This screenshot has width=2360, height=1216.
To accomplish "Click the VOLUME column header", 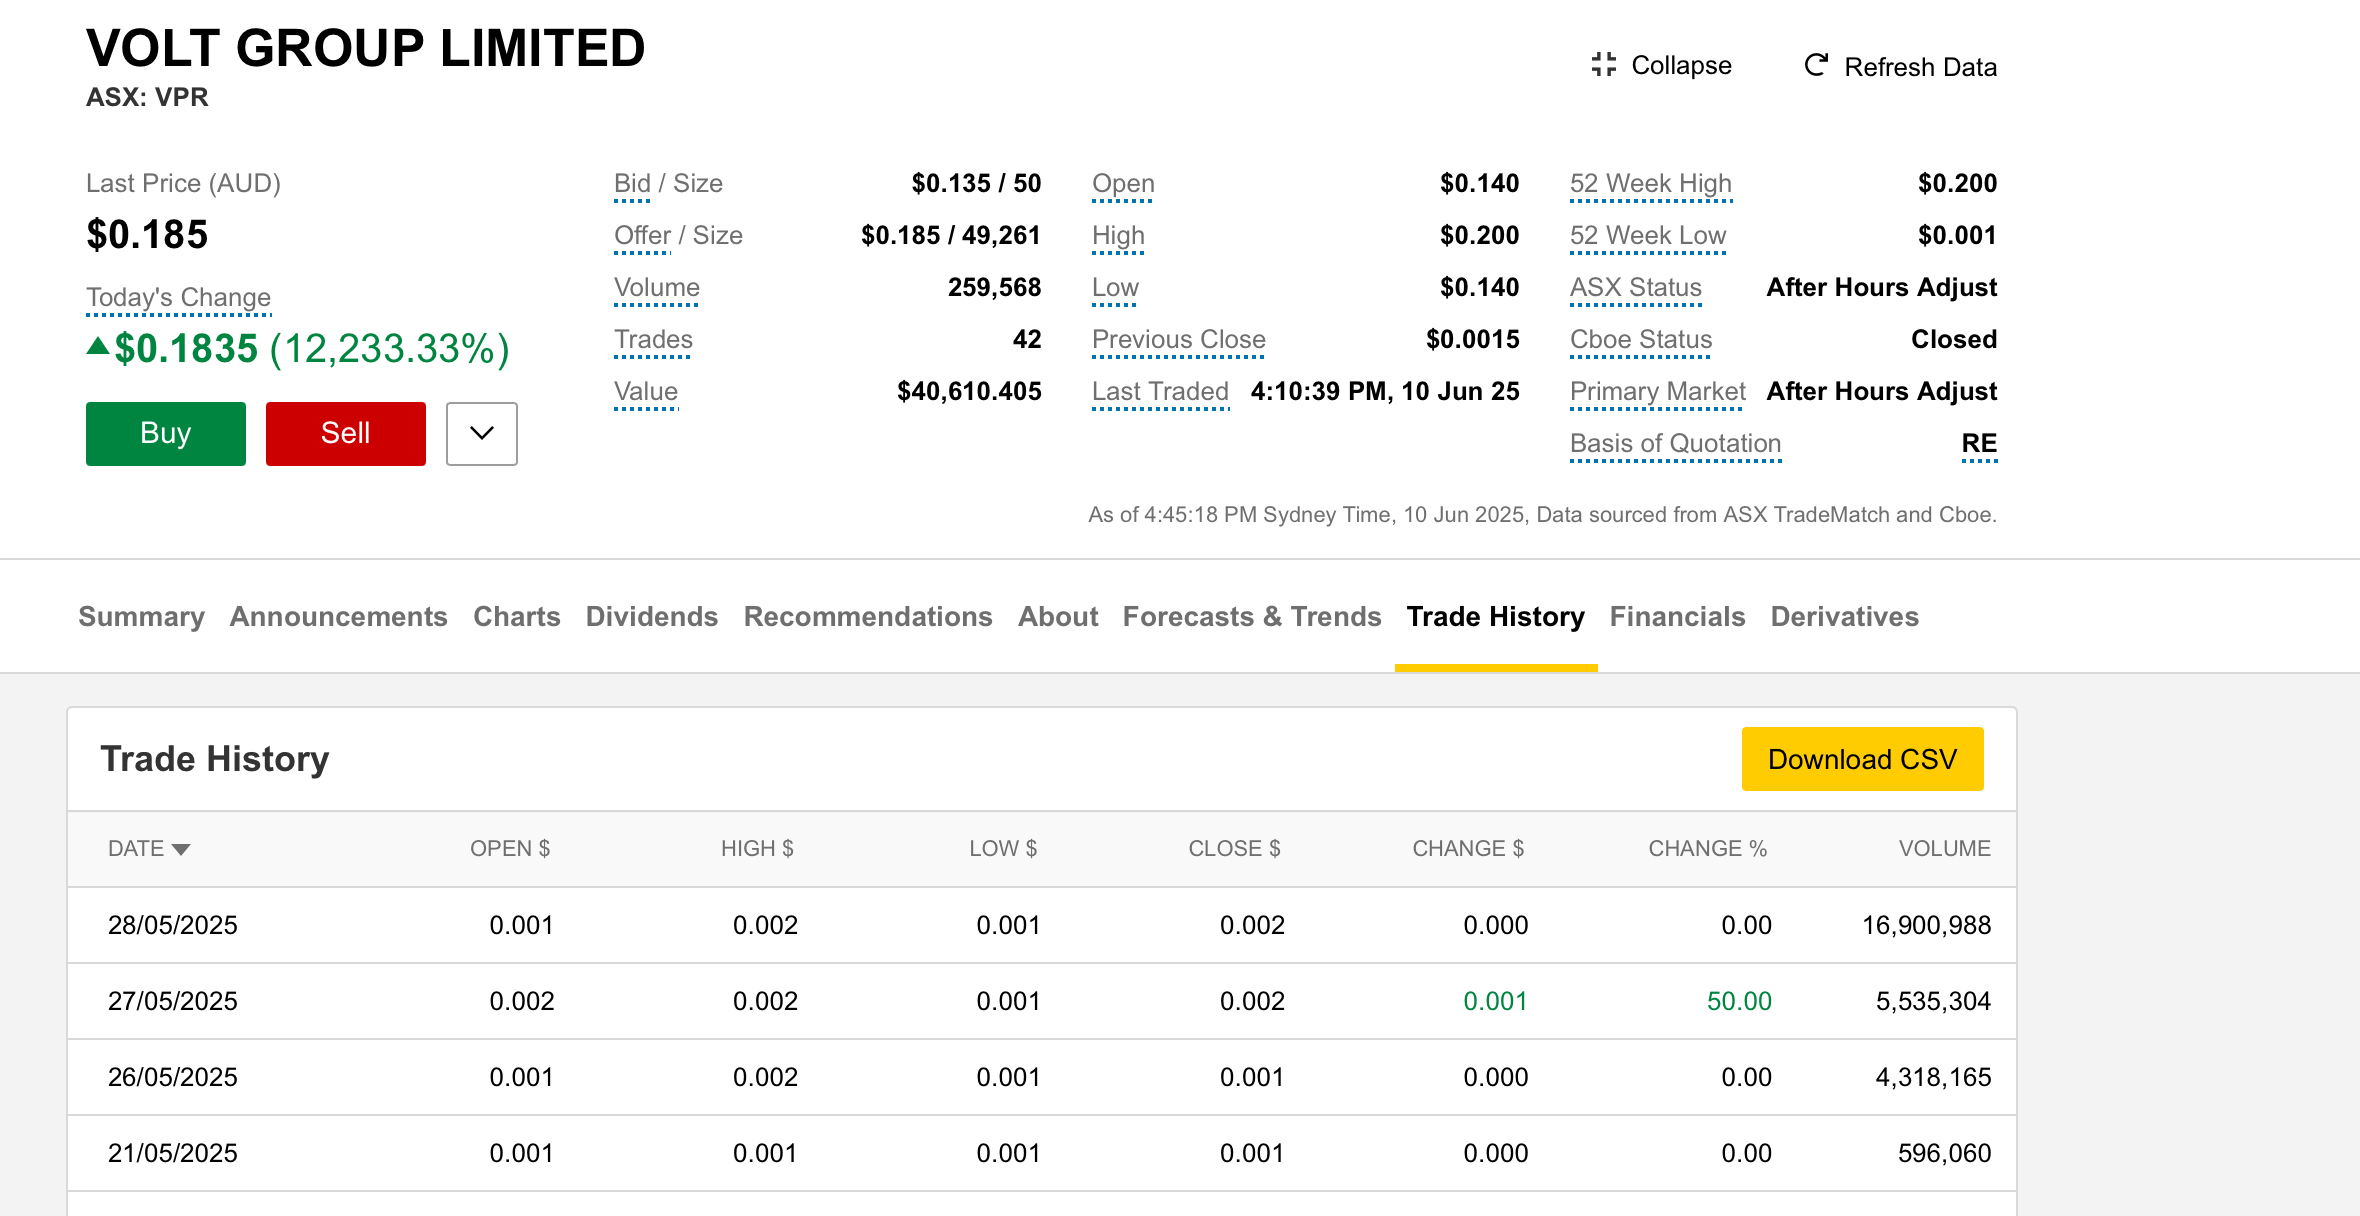I will (1944, 849).
